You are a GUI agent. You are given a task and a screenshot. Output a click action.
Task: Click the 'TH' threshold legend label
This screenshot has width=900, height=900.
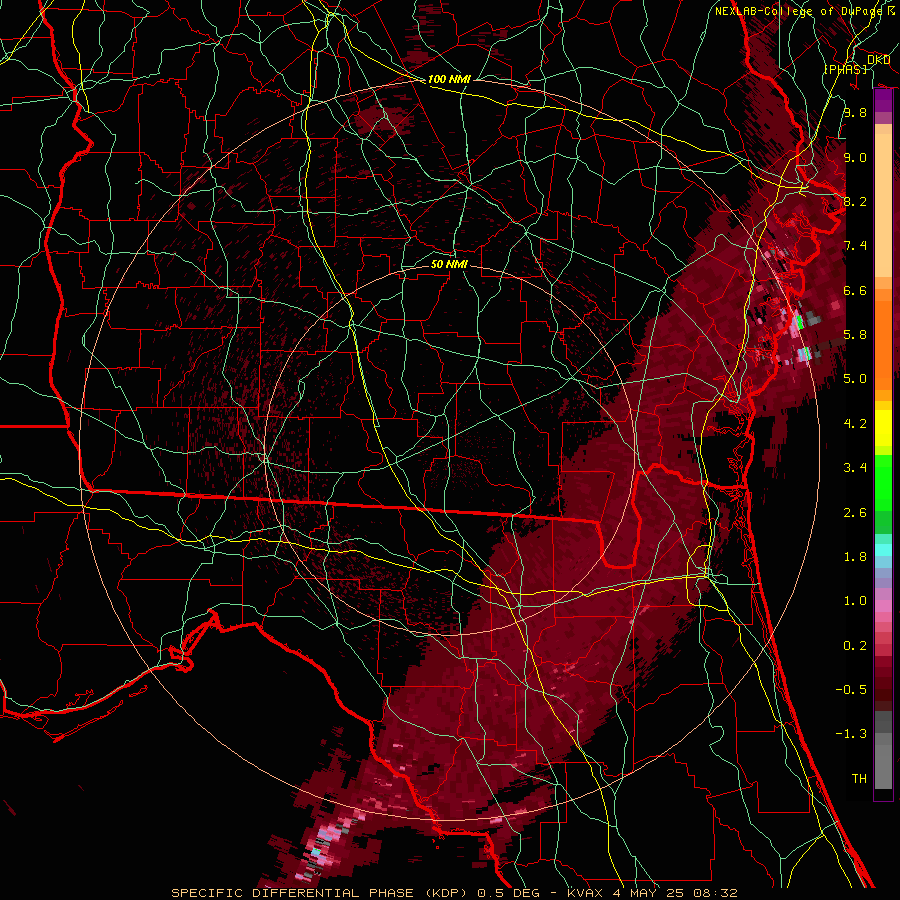tap(859, 779)
